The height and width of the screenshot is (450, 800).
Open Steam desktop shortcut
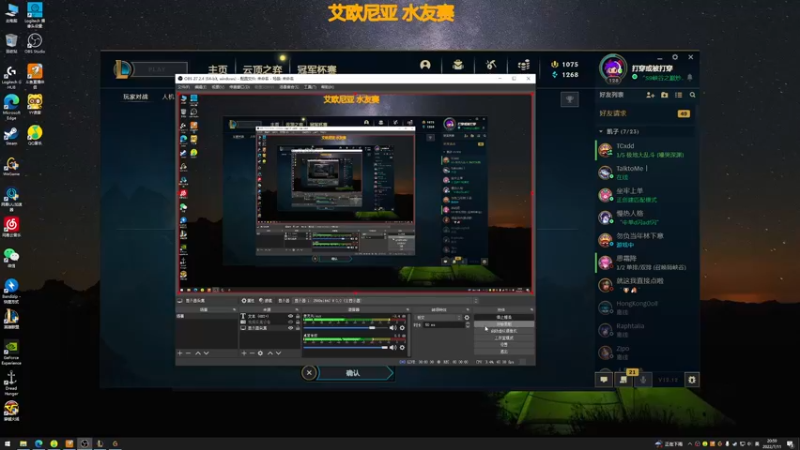point(11,136)
